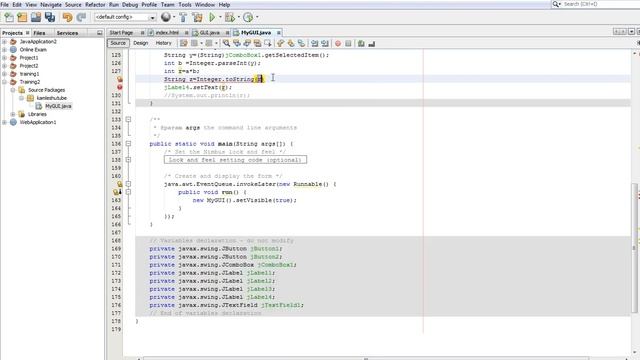
Task: Click the web browser globe icon
Action: pyautogui.click(x=166, y=17)
